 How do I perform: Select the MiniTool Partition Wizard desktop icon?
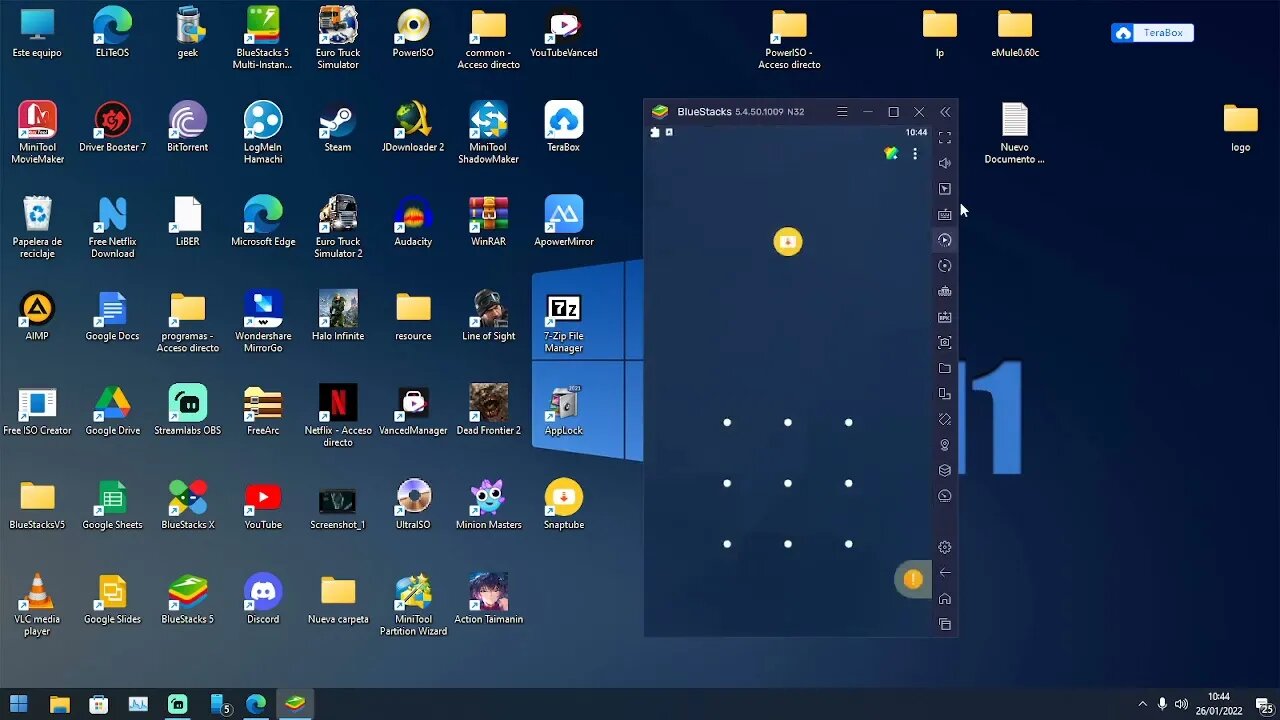[413, 605]
